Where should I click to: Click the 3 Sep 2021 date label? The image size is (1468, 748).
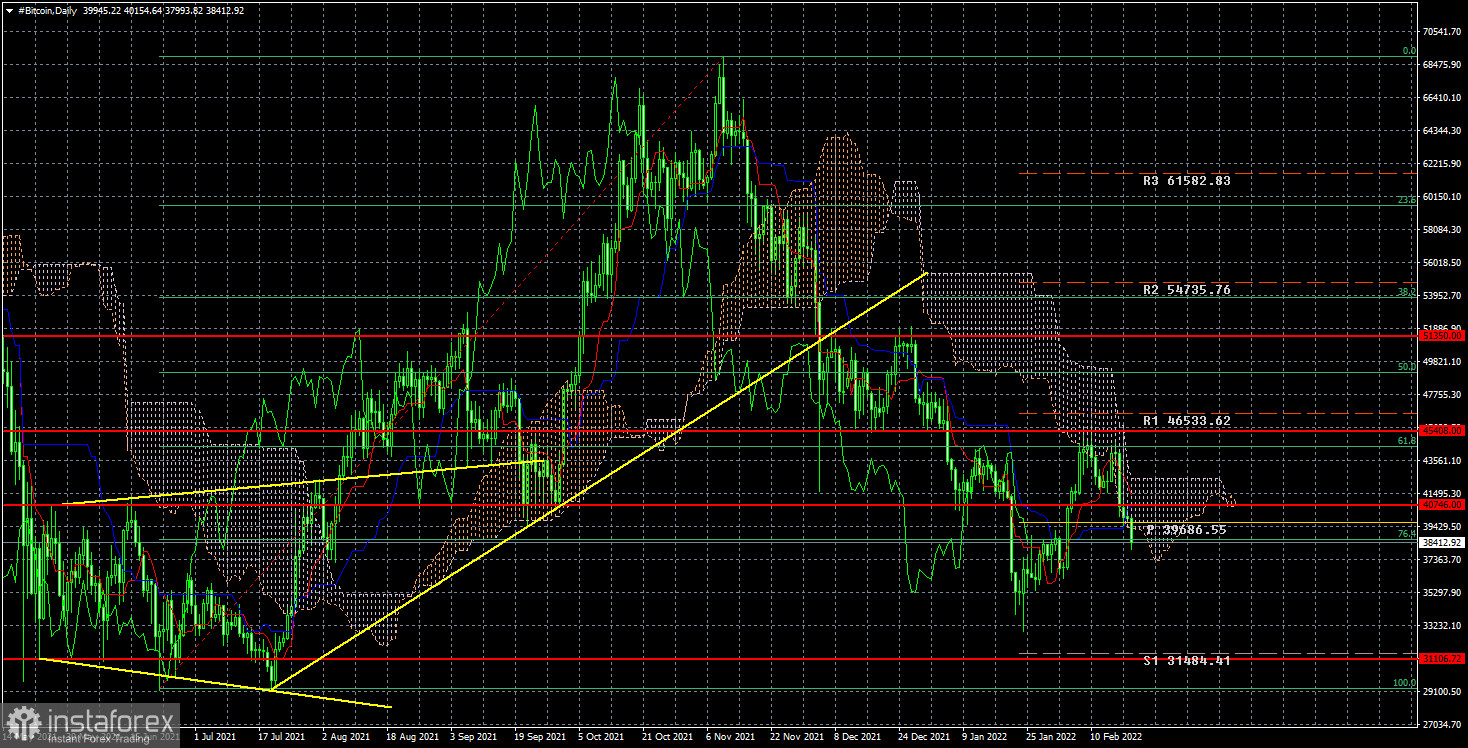coord(474,736)
